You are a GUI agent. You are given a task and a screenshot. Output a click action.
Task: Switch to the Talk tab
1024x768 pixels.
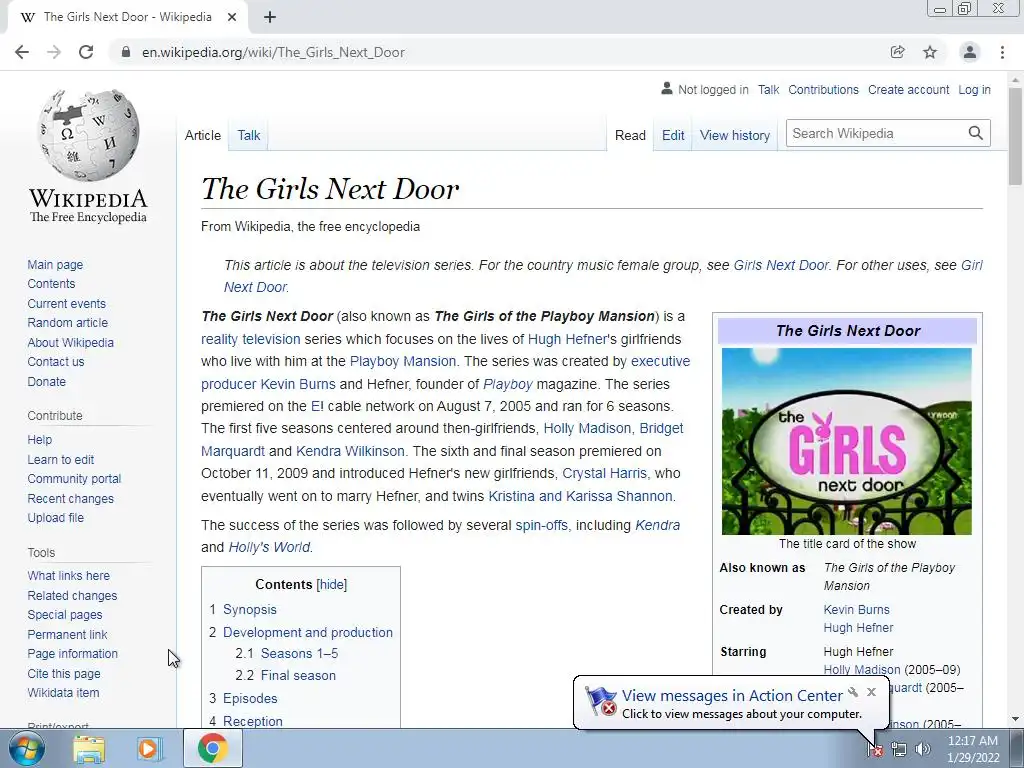(249, 135)
